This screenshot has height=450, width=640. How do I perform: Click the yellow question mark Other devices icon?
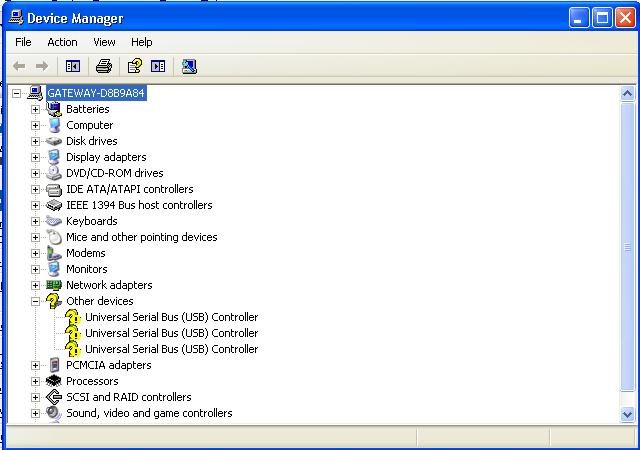coord(54,301)
